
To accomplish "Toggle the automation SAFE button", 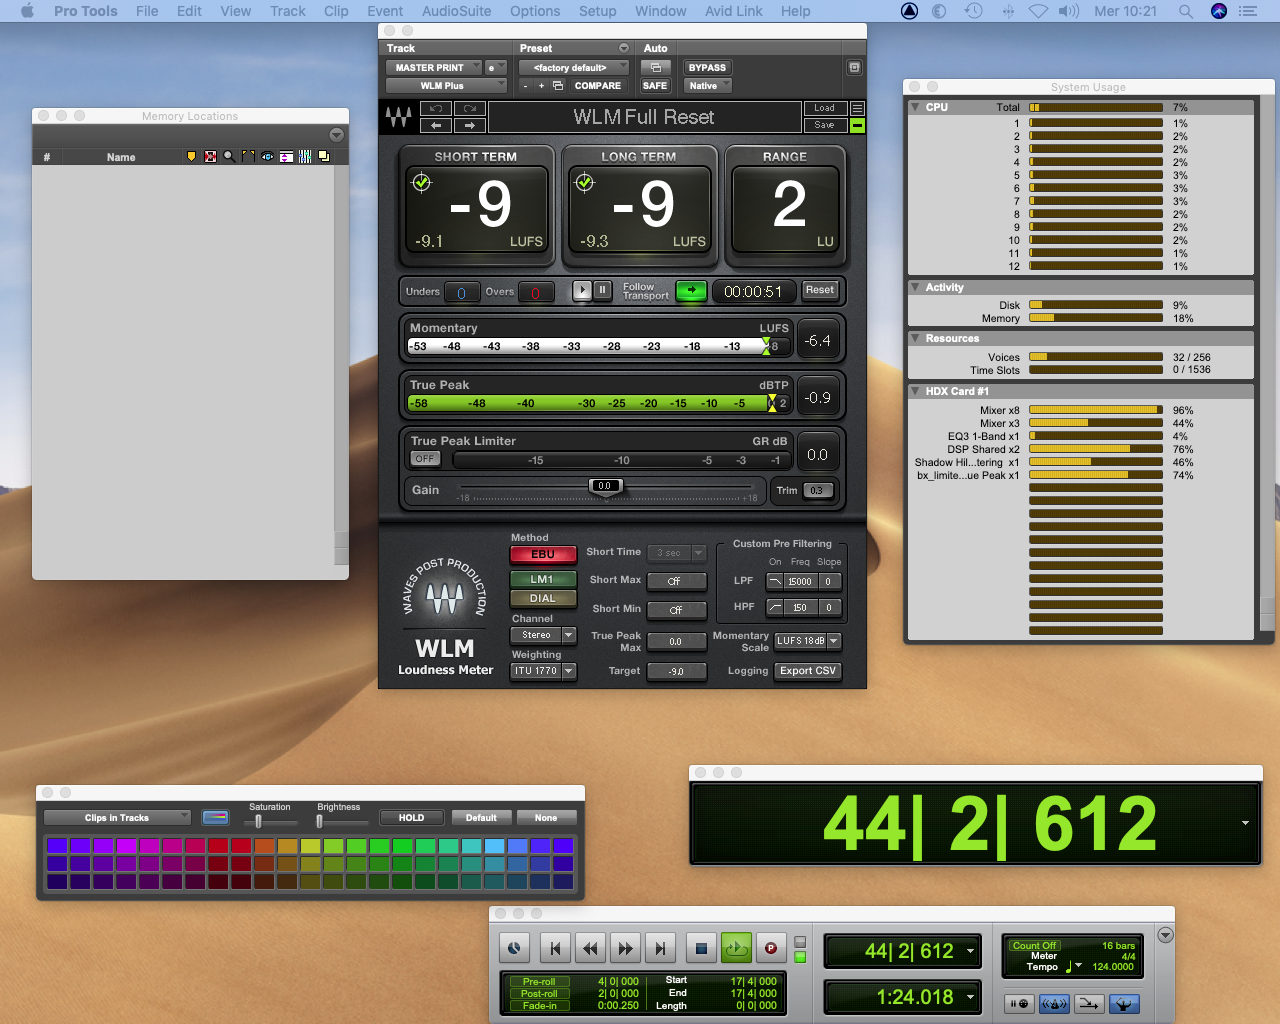I will 655,85.
